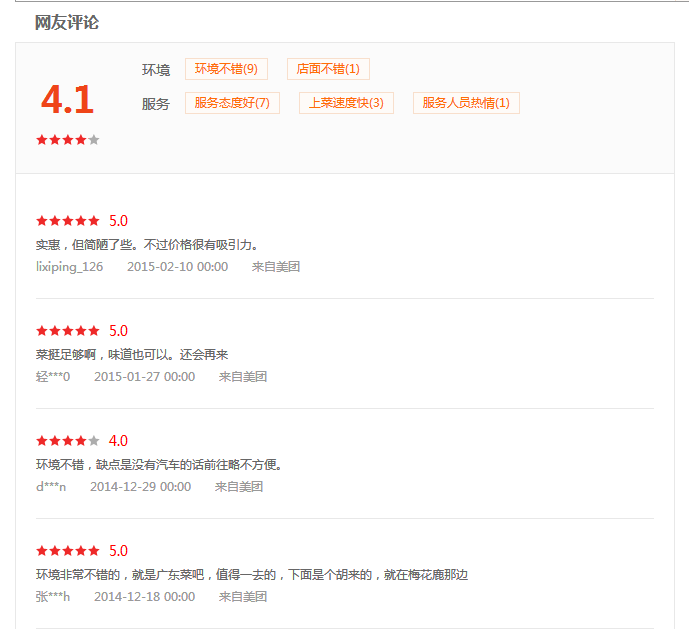689x629 pixels.
Task: Open user lixiping_126
Action: (x=69, y=267)
